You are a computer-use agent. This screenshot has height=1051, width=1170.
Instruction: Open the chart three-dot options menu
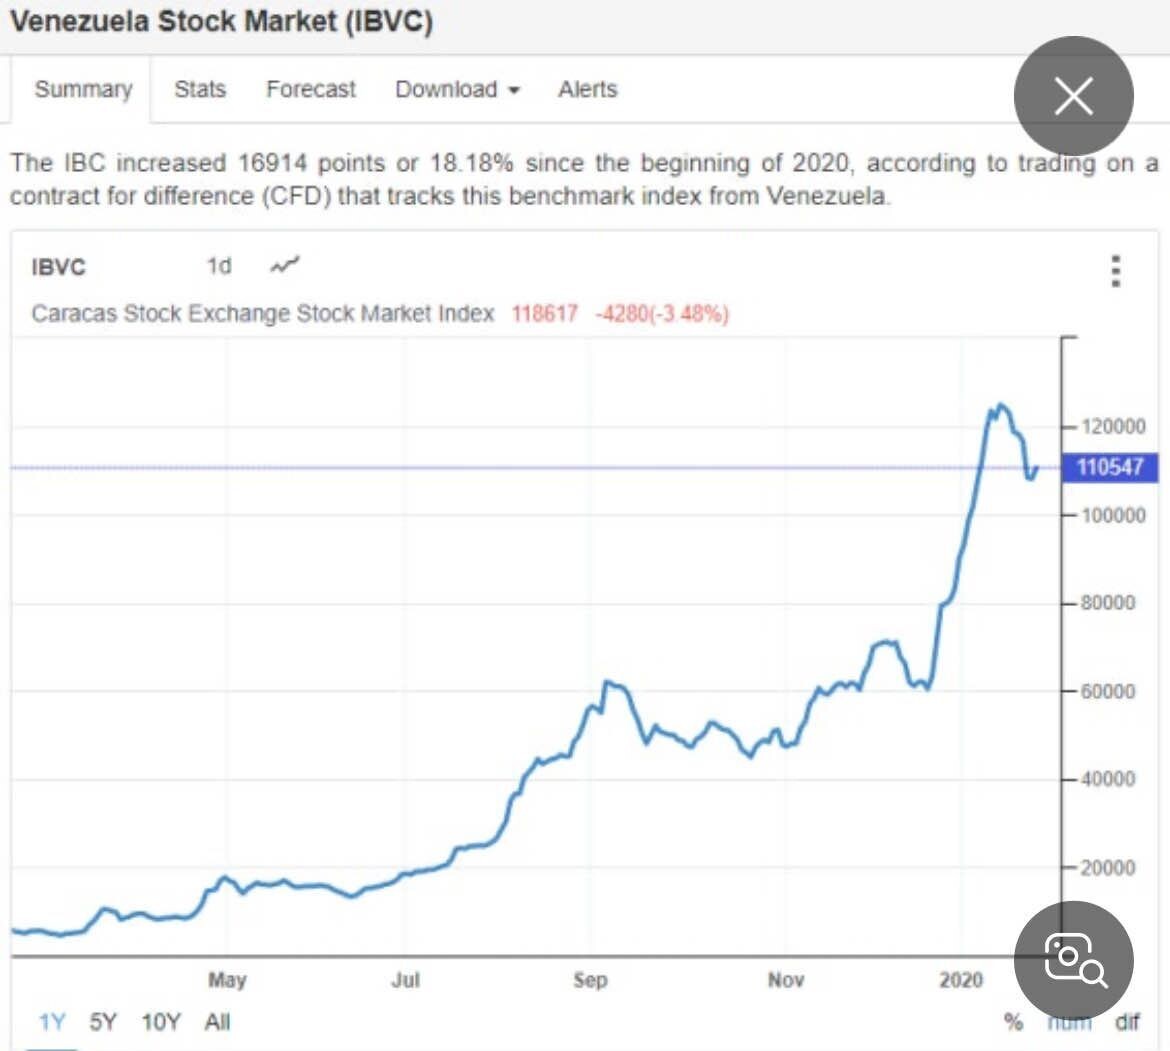click(1116, 271)
